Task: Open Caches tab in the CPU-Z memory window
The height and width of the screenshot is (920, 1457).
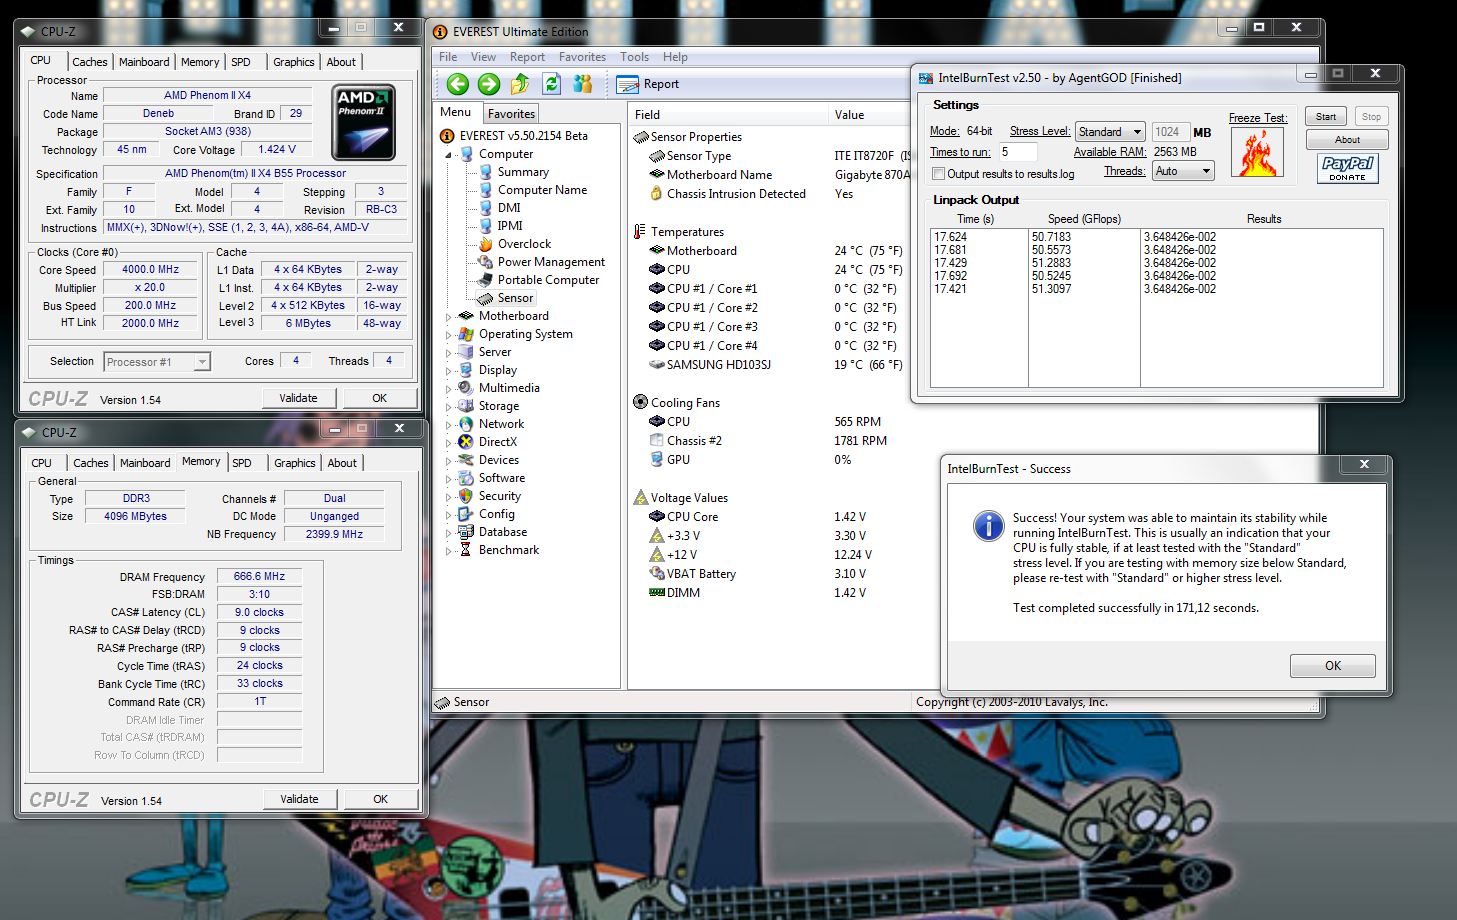Action: pos(90,463)
